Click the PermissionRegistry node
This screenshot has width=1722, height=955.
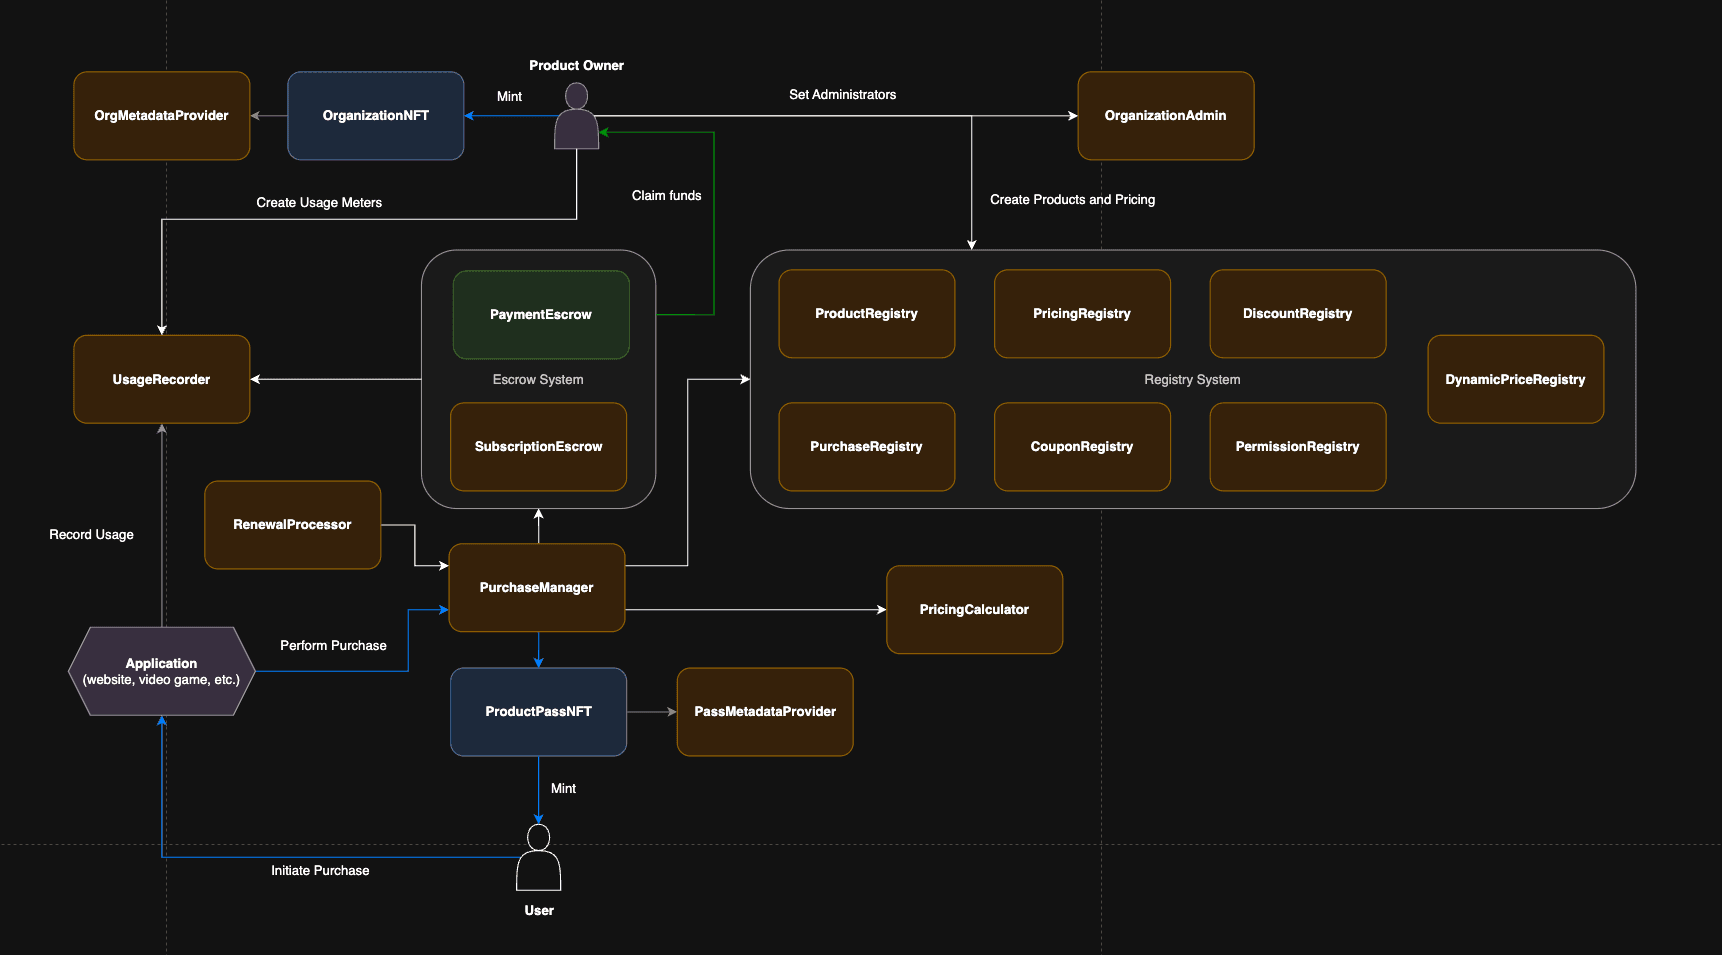1297,447
